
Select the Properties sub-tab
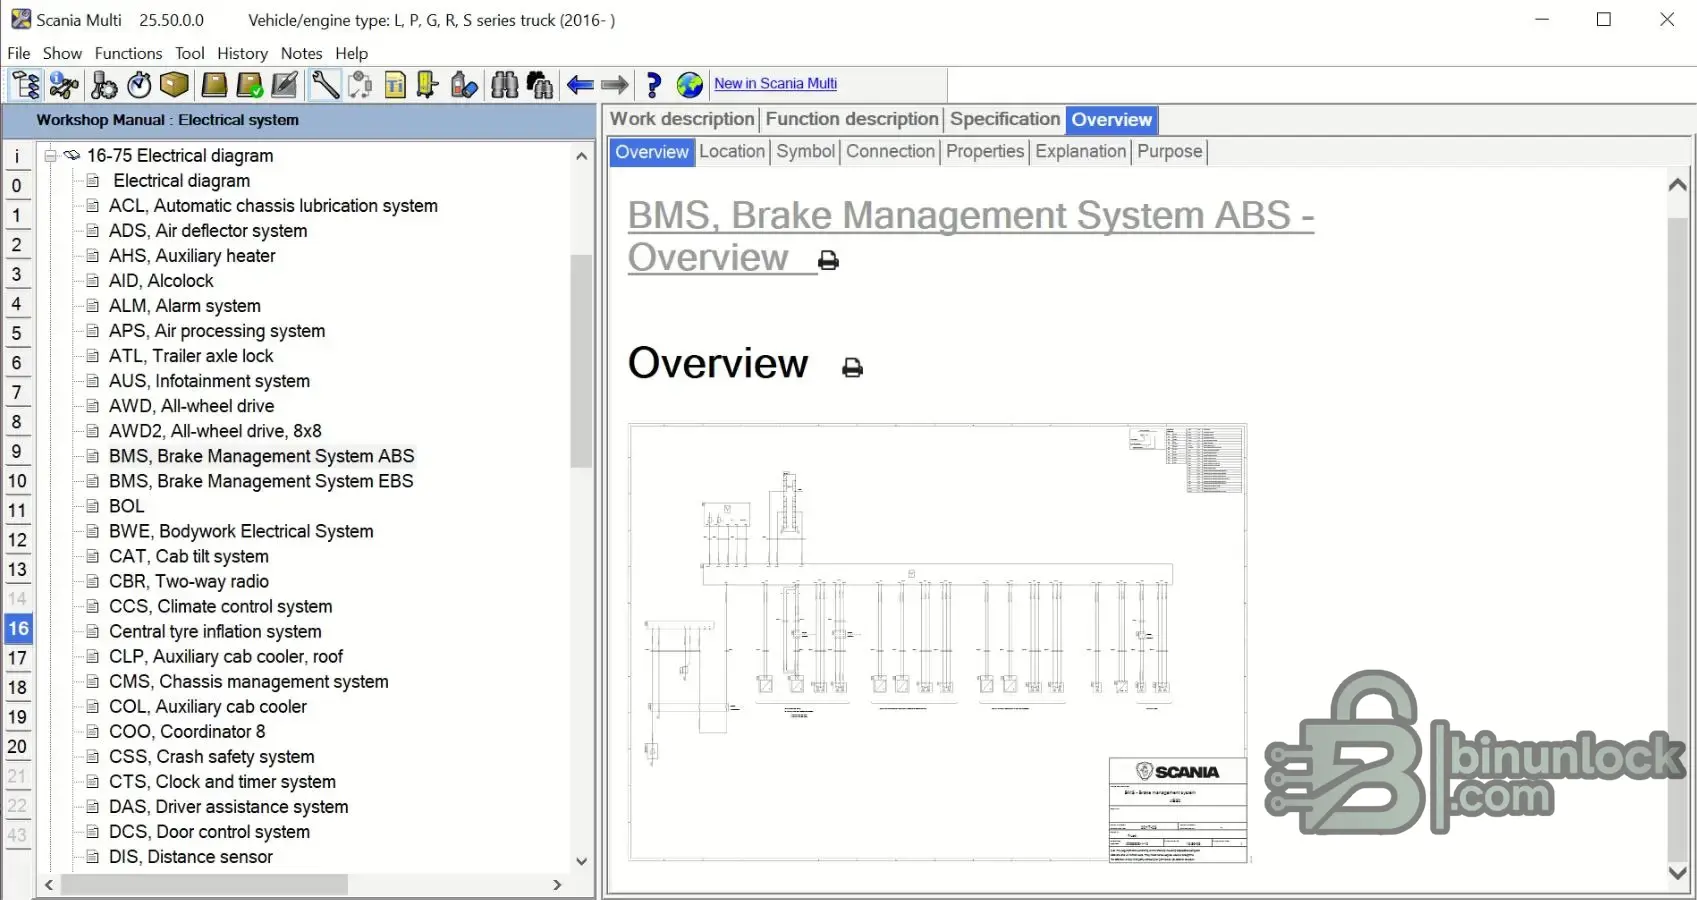point(985,151)
